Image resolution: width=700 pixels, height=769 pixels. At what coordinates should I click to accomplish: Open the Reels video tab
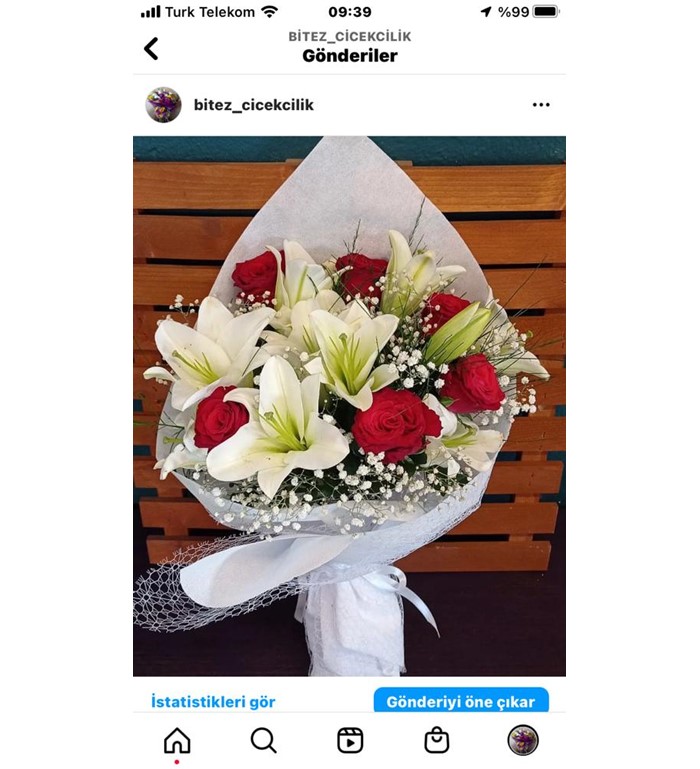pos(350,740)
